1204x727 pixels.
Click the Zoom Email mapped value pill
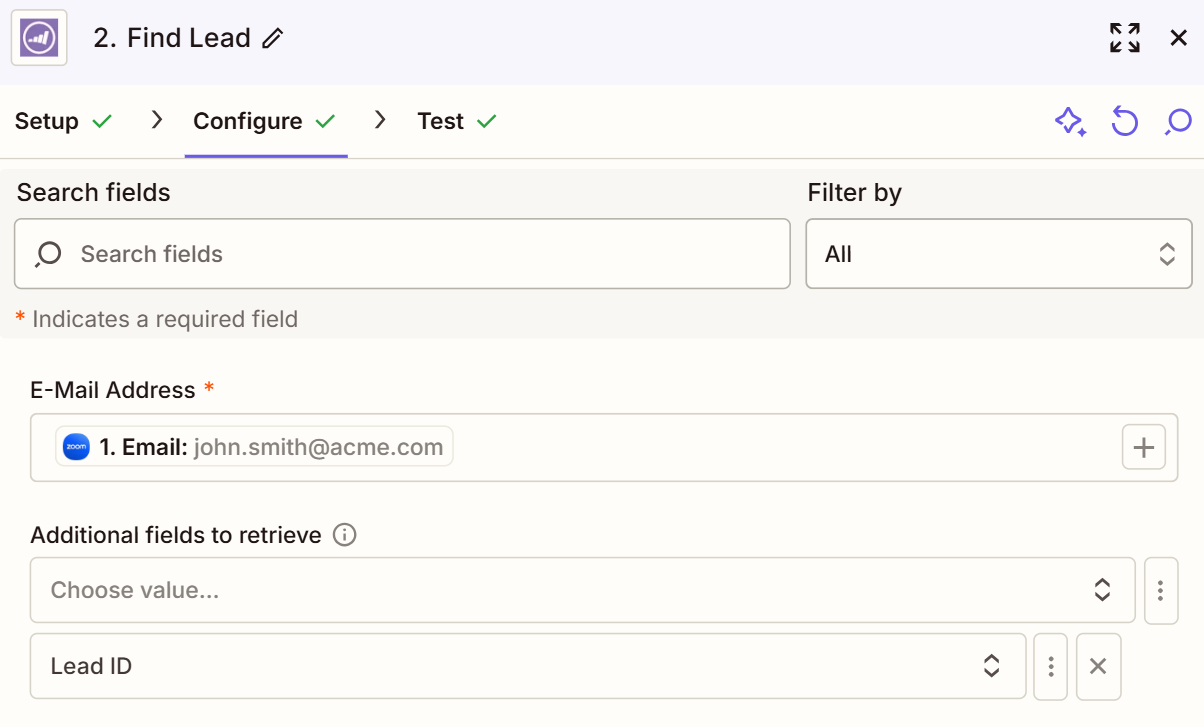[x=254, y=447]
